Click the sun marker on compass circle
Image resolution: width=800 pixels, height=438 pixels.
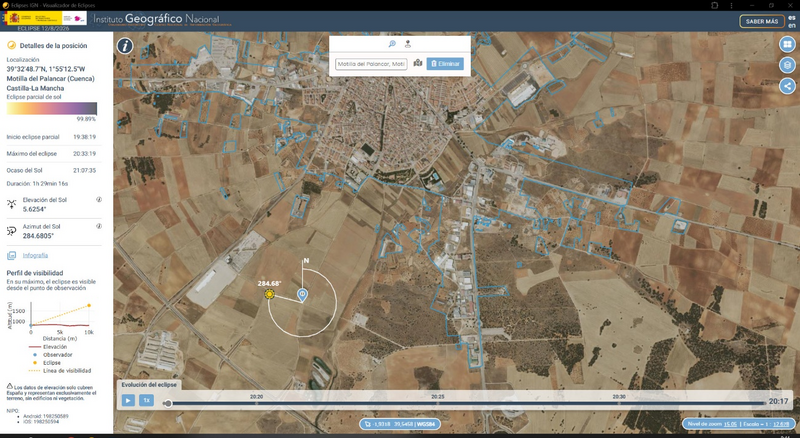(x=269, y=295)
